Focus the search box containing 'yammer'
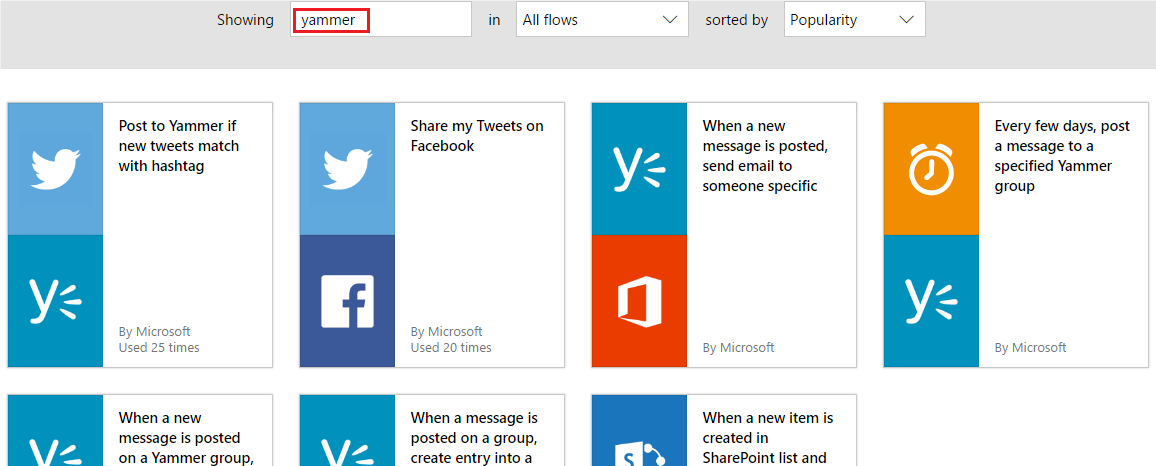Viewport: 1156px width, 466px height. pos(381,20)
